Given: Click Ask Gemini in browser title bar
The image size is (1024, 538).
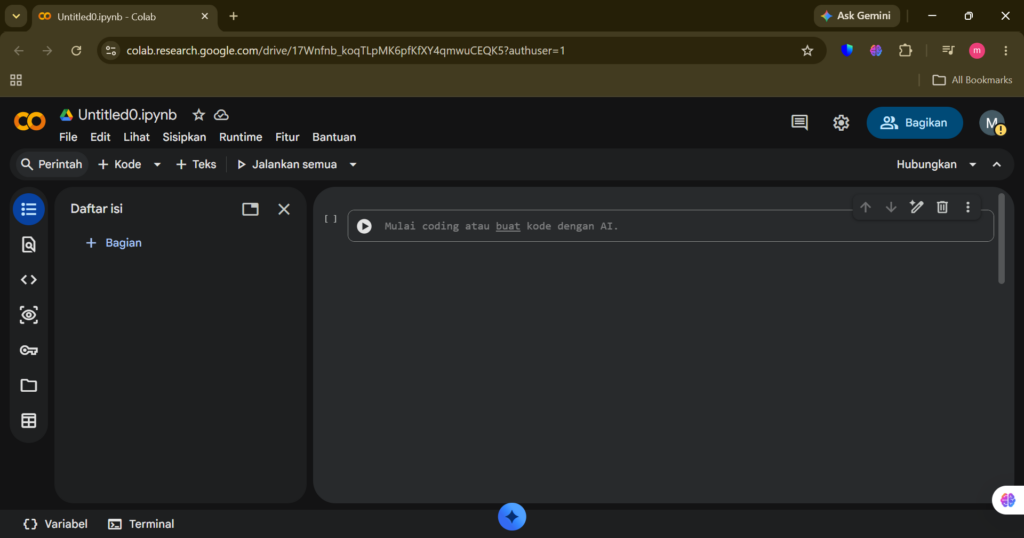Looking at the screenshot, I should 856,16.
